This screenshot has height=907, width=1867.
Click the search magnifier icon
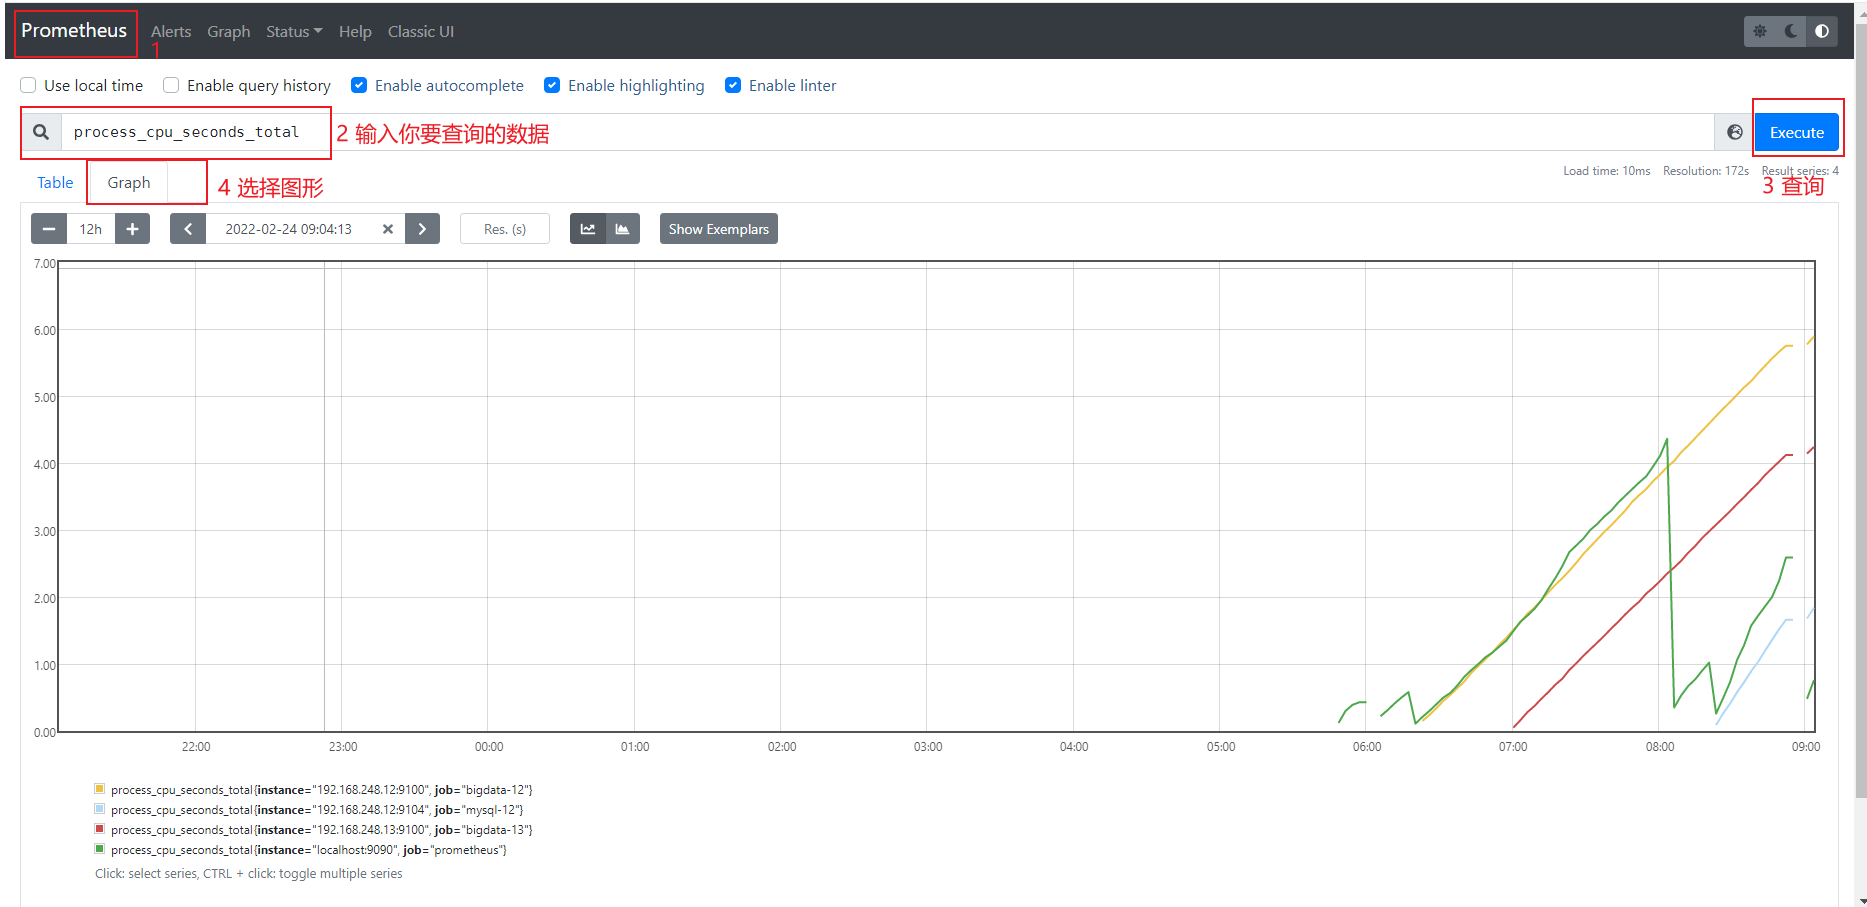coord(41,132)
